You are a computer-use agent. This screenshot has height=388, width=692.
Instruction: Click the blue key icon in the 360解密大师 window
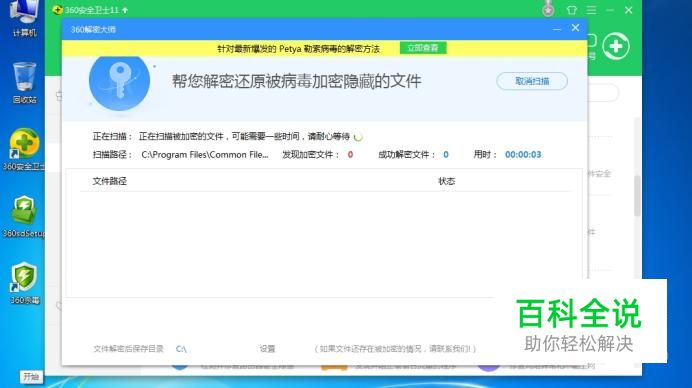click(x=119, y=82)
